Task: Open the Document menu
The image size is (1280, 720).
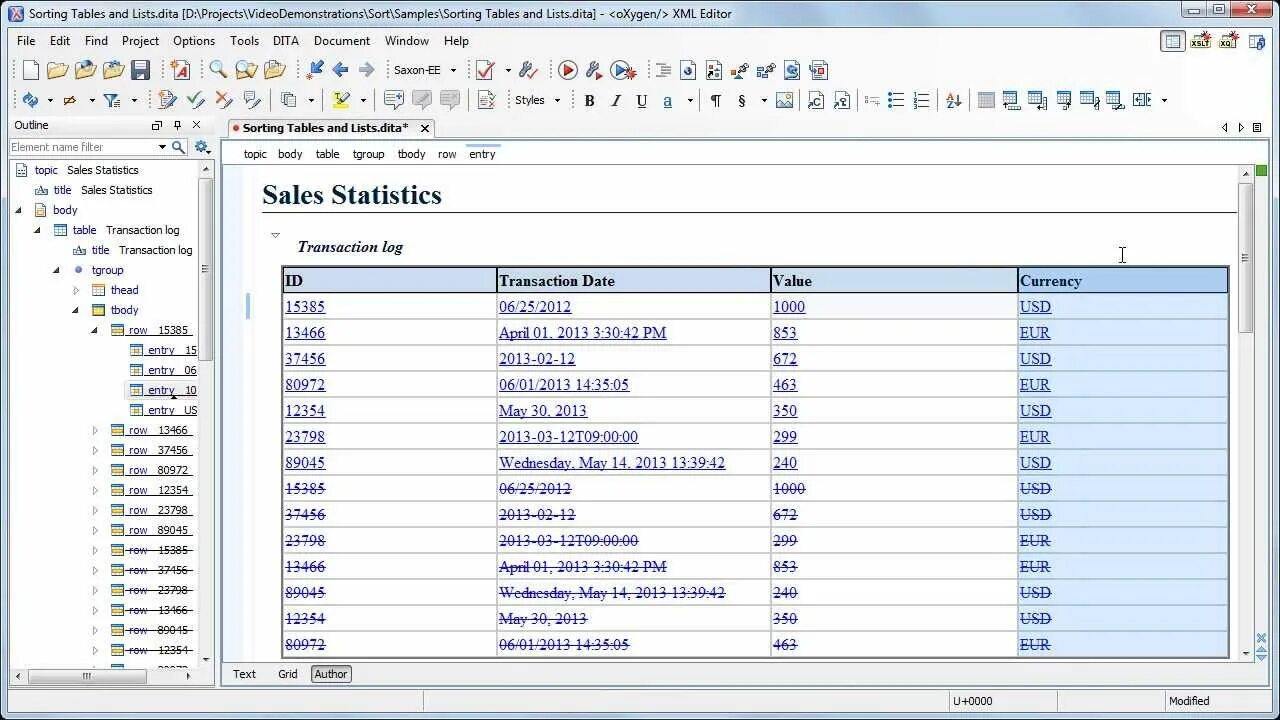Action: click(342, 41)
